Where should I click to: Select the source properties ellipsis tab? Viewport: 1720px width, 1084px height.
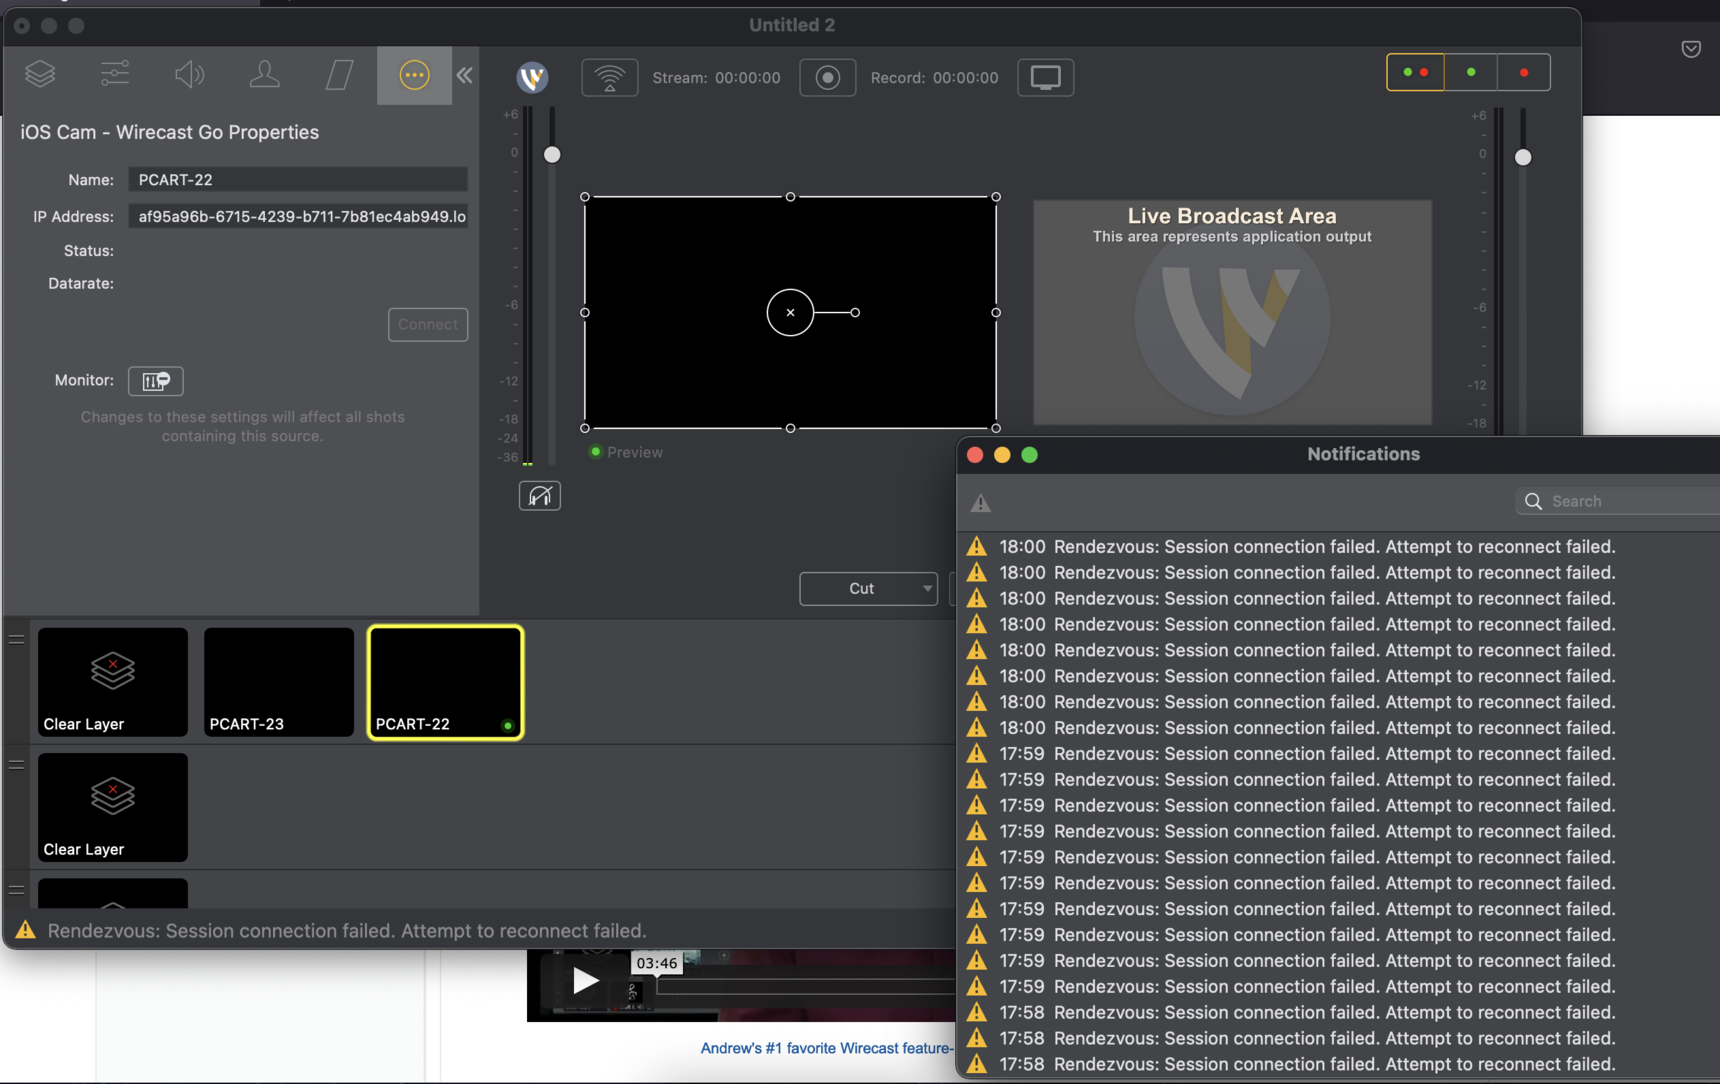click(414, 75)
